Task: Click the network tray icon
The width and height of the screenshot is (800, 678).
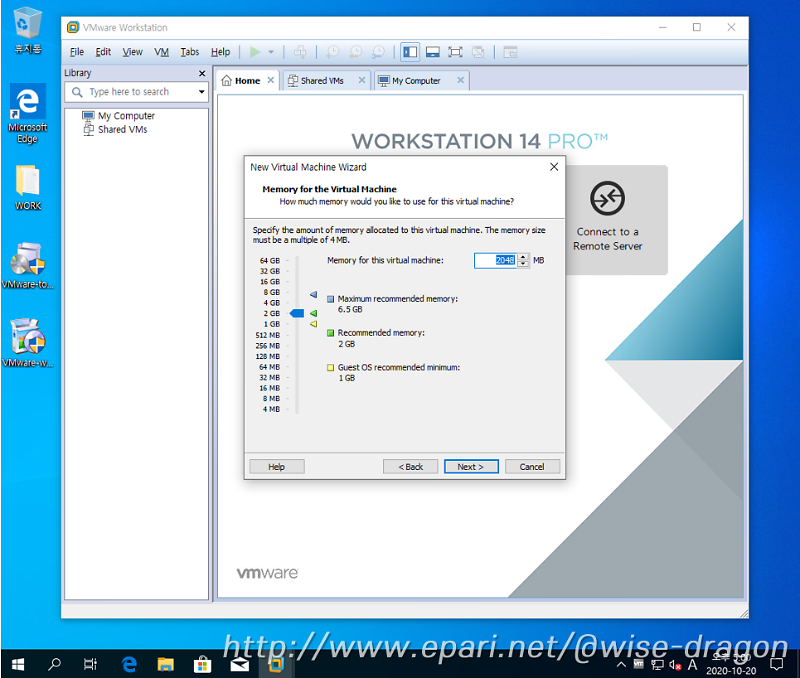Action: (657, 665)
